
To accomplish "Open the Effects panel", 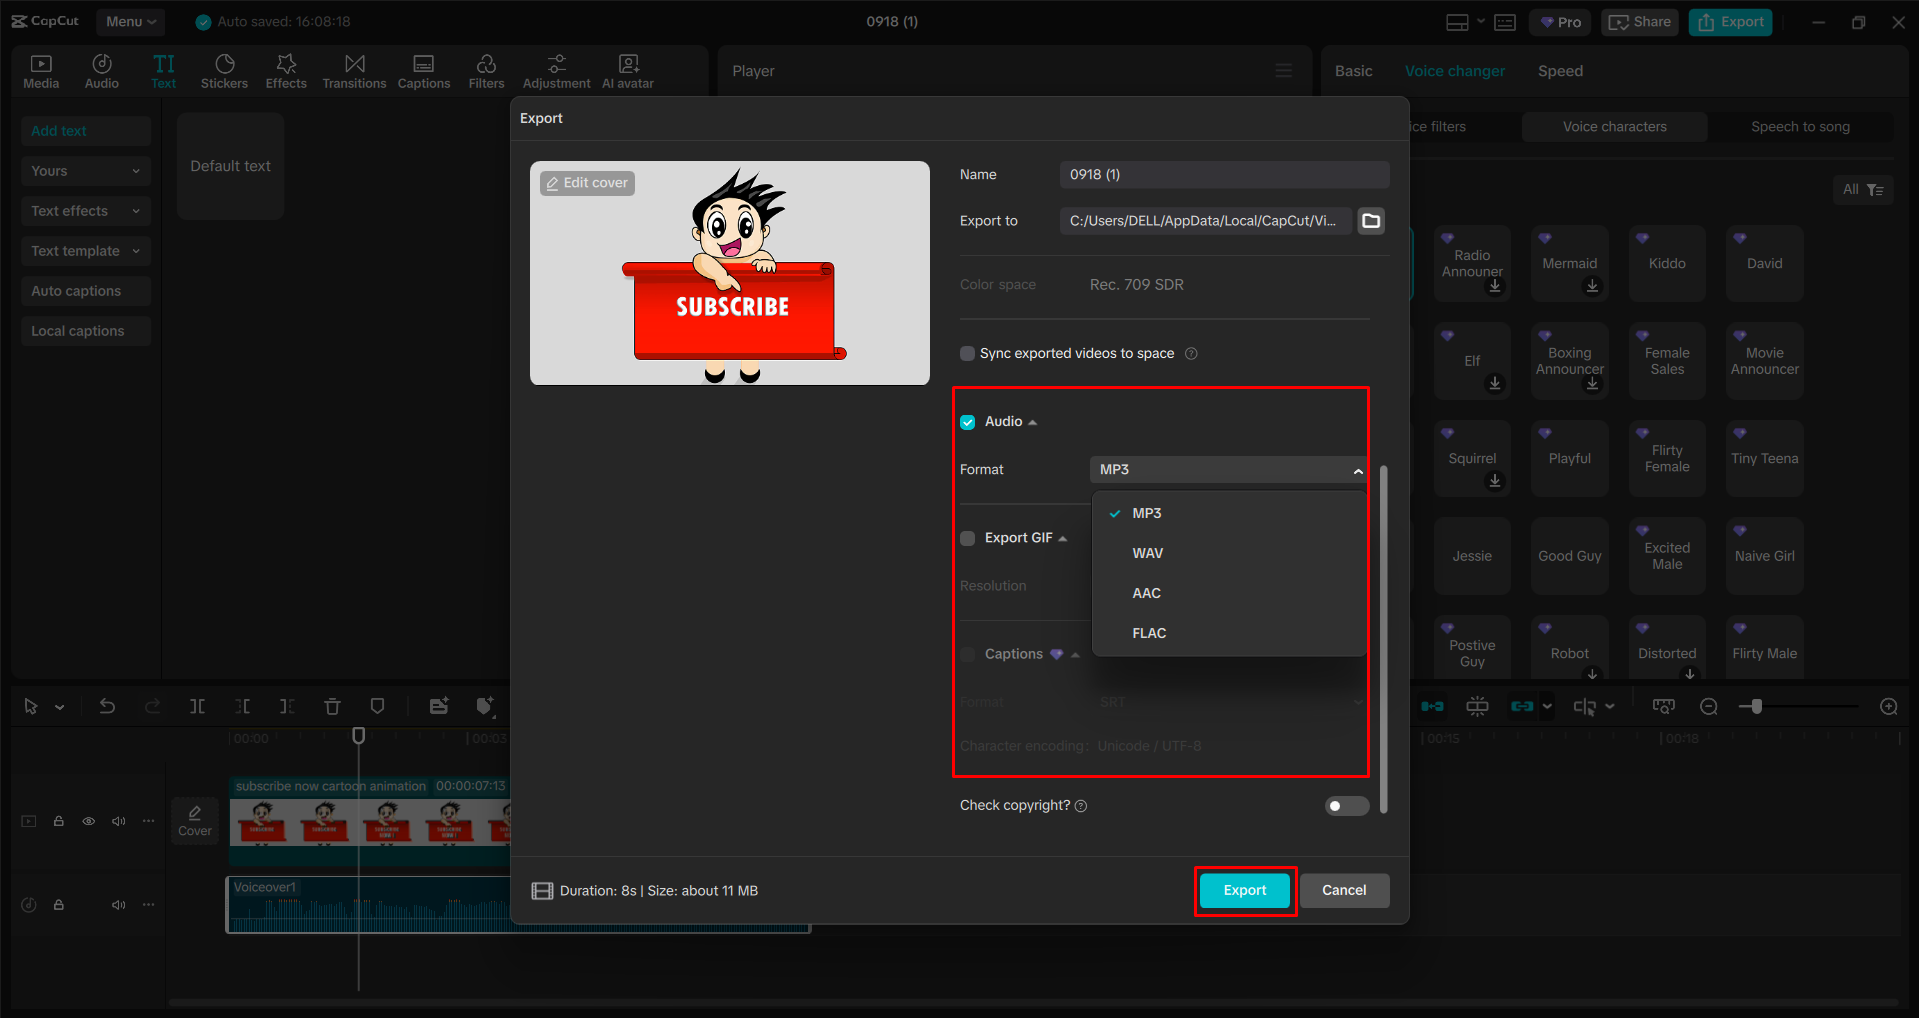I will tap(286, 71).
